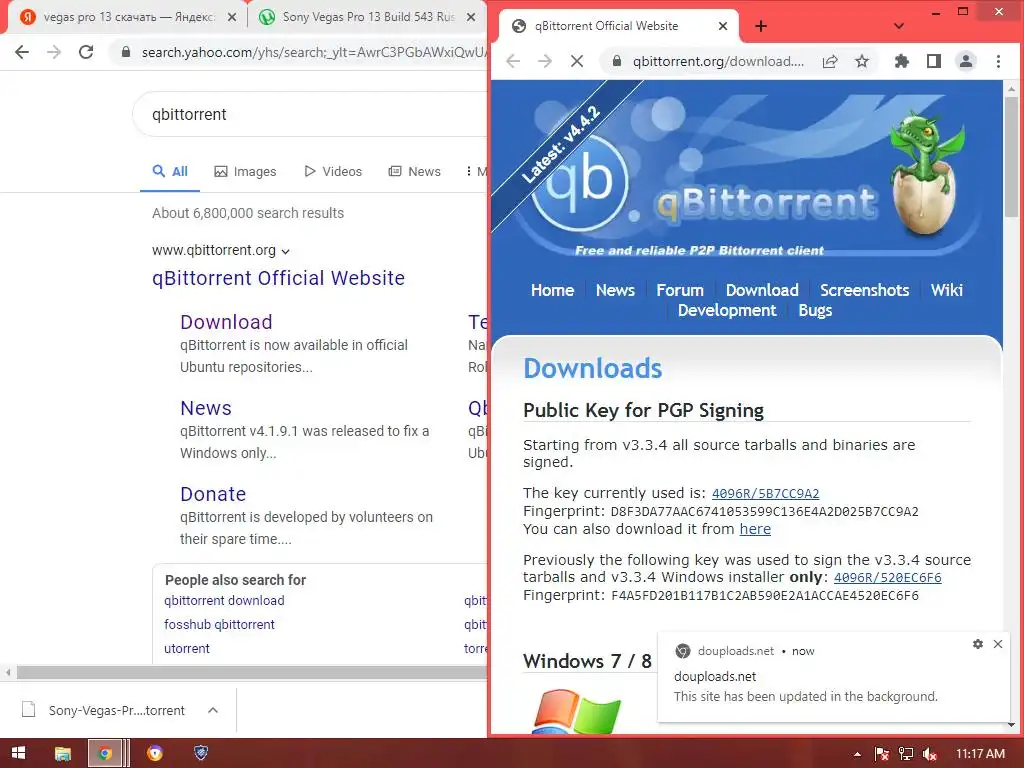This screenshot has height=768, width=1024.
Task: Open the Download sitelink in search results
Action: (x=226, y=322)
